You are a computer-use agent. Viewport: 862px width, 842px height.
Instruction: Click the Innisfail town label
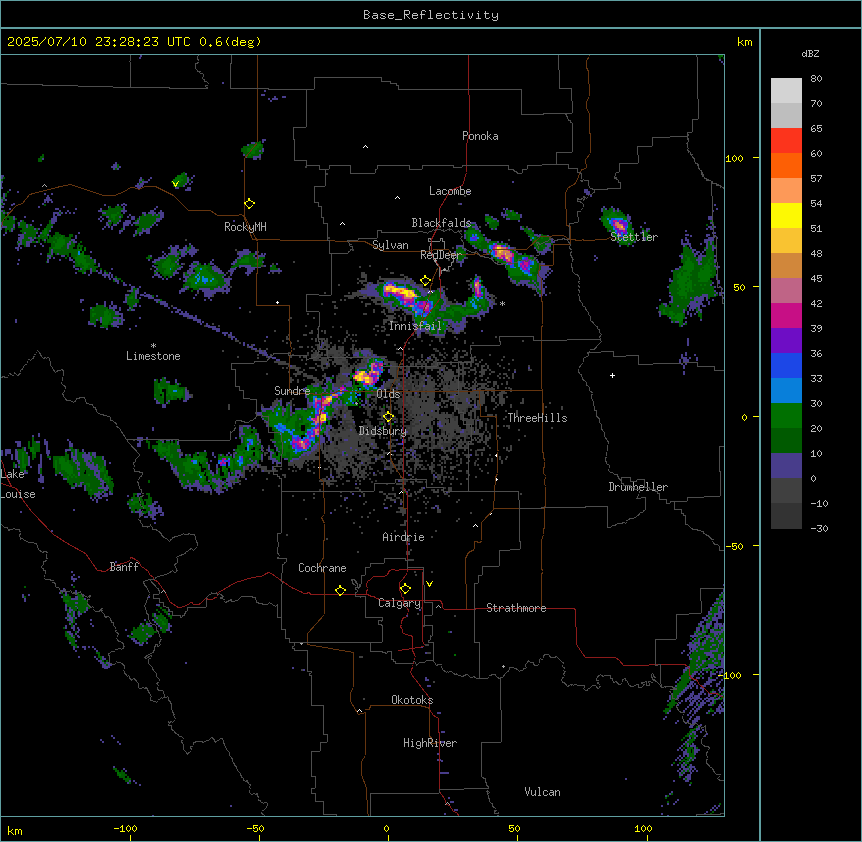coord(415,326)
